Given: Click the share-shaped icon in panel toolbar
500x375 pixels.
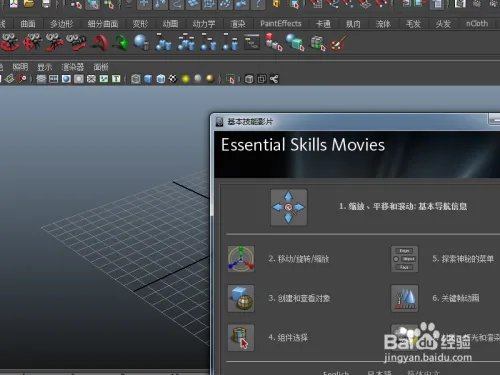Looking at the screenshot, I should (x=274, y=79).
